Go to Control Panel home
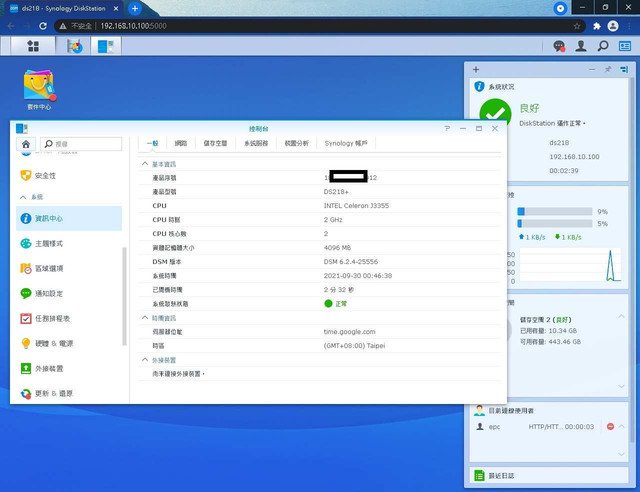 pos(26,144)
